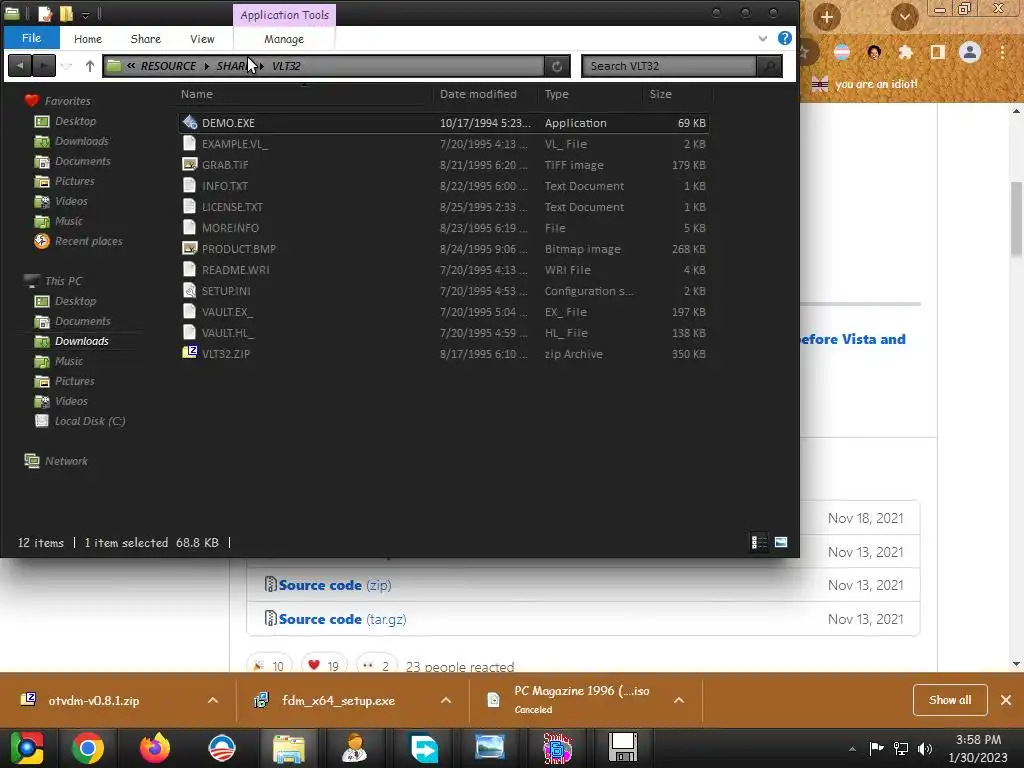The width and height of the screenshot is (1024, 768).
Task: Select the VLT32.ZIP archive icon
Action: click(189, 353)
